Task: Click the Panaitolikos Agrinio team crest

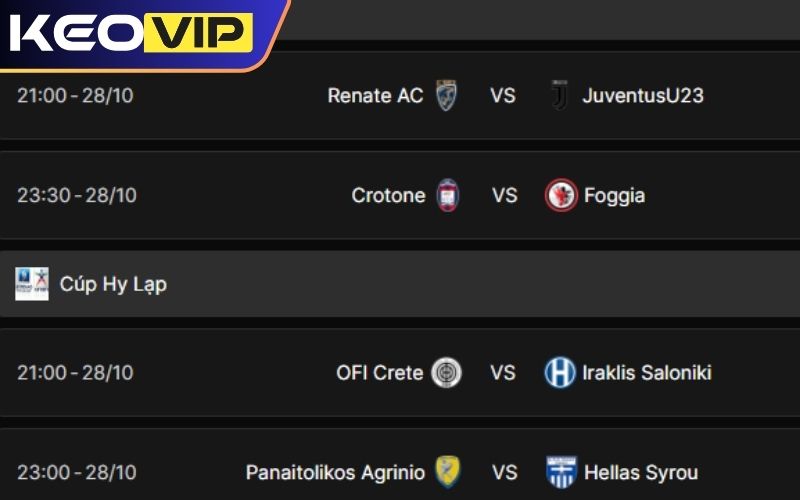Action: [446, 472]
